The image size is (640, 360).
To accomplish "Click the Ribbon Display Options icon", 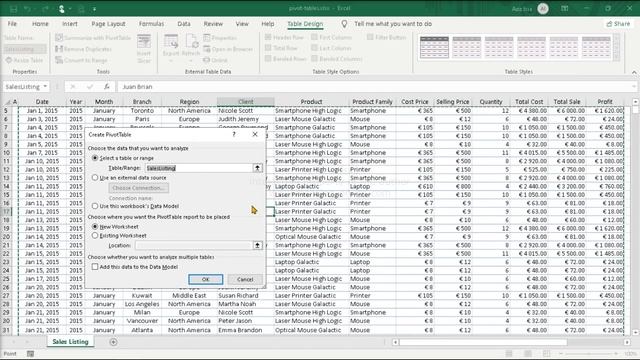I will [x=564, y=8].
